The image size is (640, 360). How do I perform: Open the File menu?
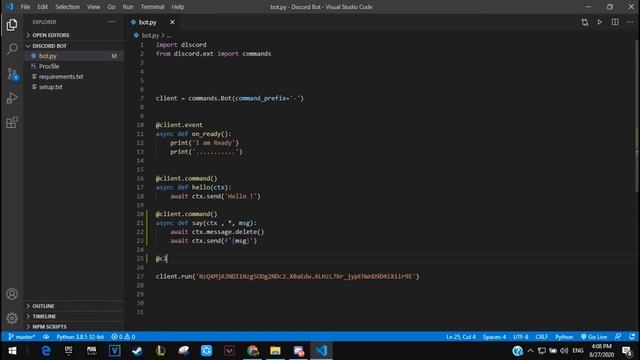(25, 7)
